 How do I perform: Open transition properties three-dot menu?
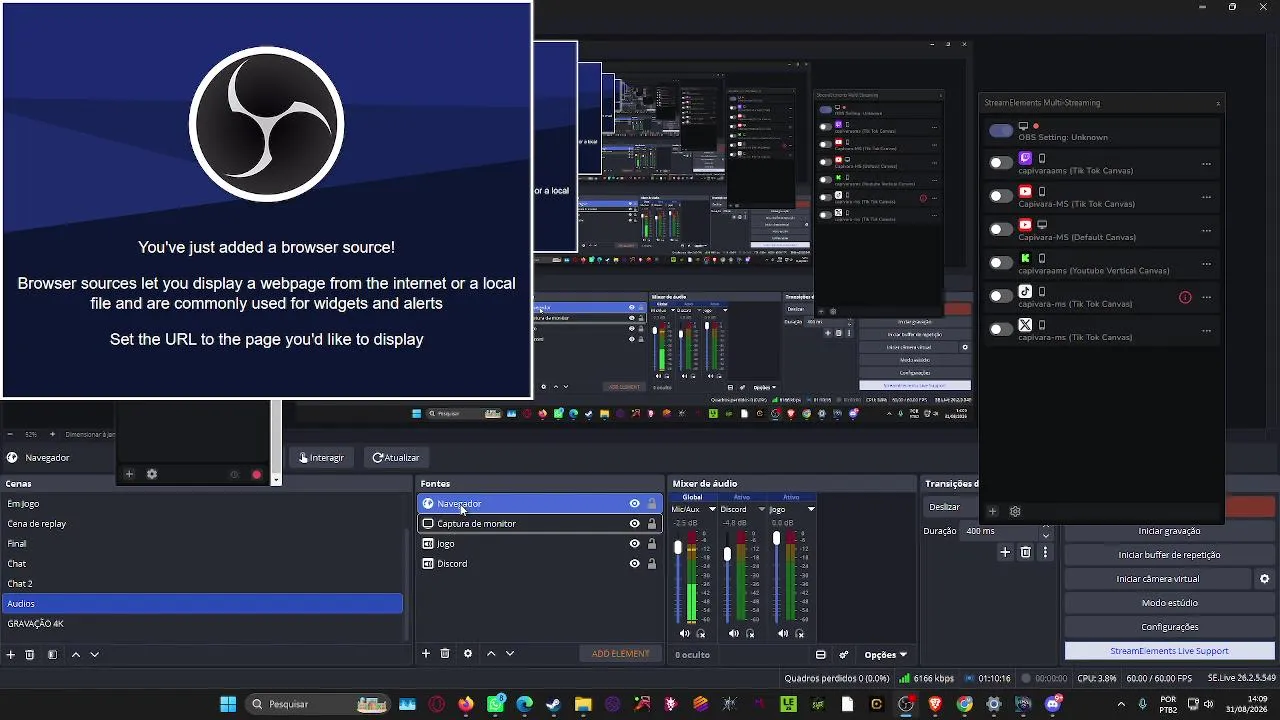pyautogui.click(x=1046, y=552)
